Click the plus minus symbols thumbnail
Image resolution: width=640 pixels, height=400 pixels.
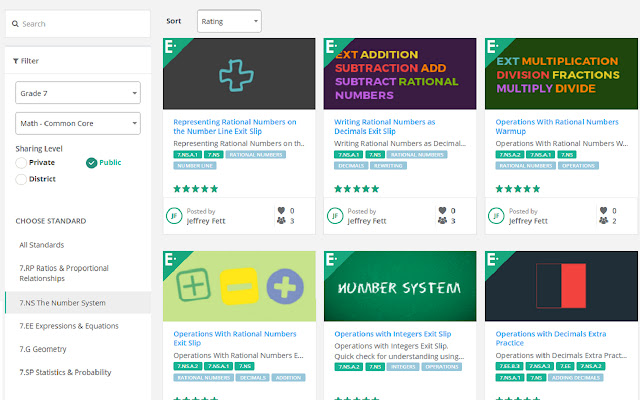[x=239, y=286]
